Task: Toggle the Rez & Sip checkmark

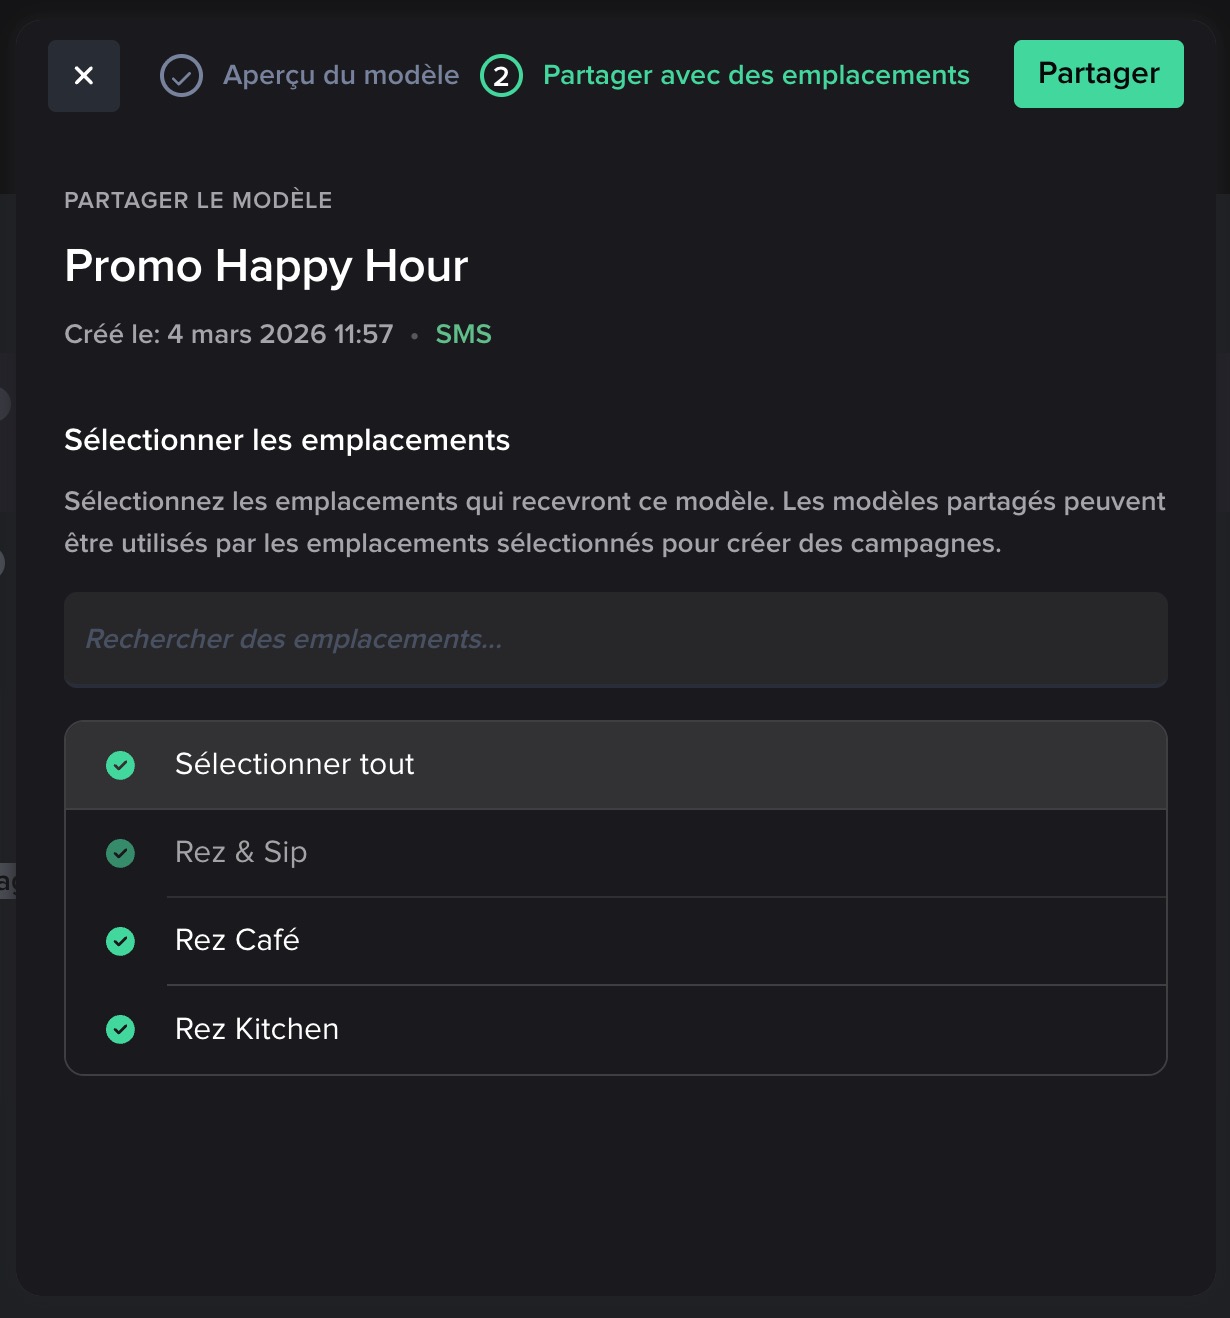Action: click(121, 853)
